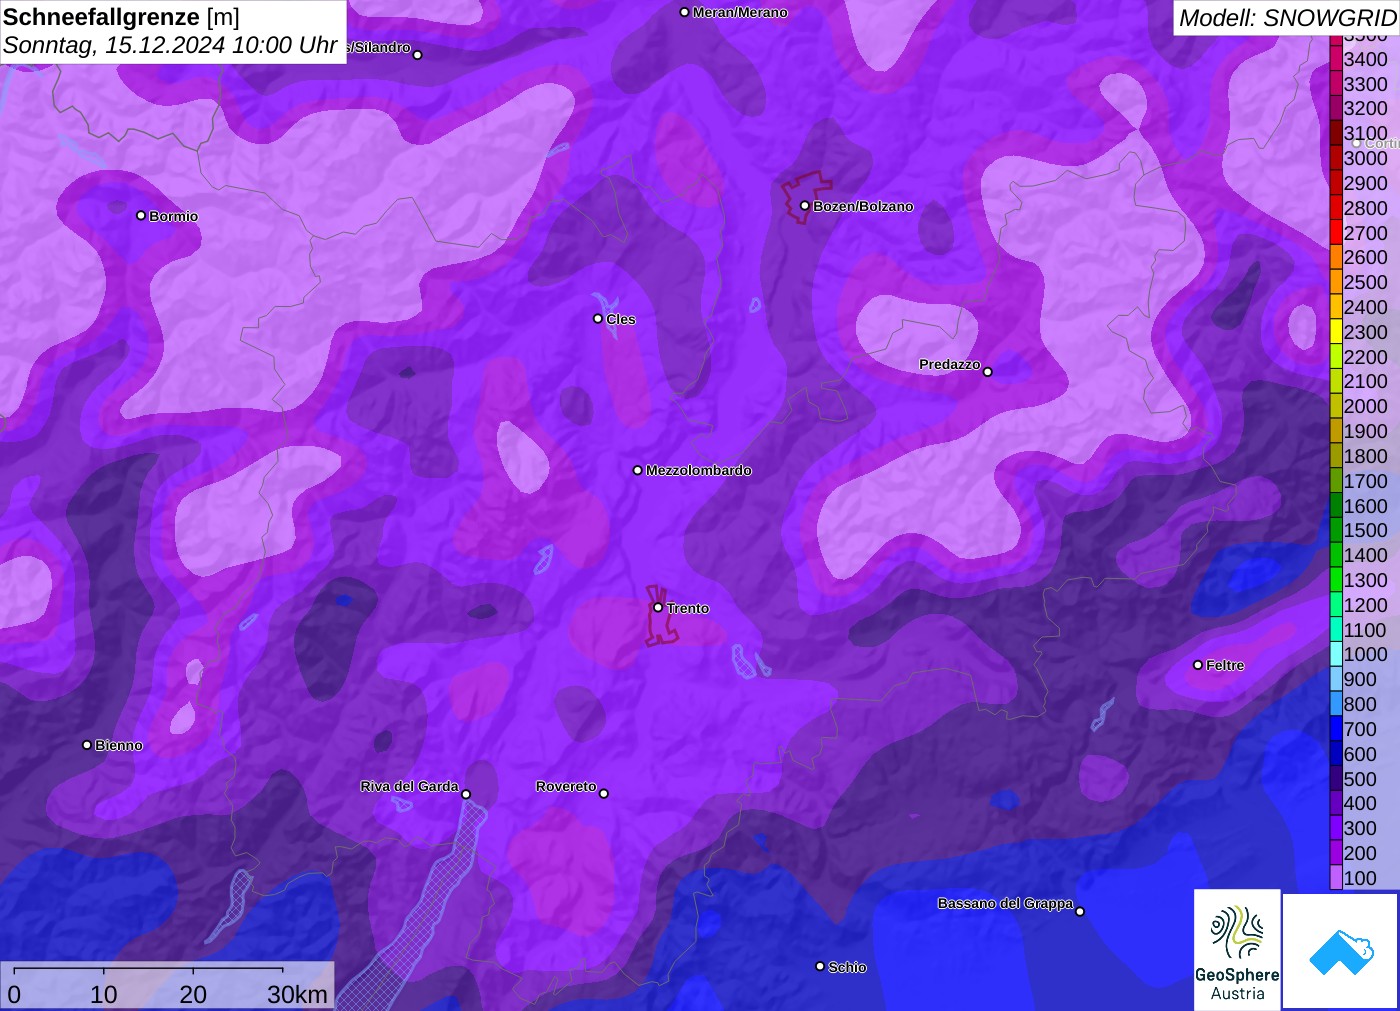The width and height of the screenshot is (1400, 1011).
Task: Click the blue weather app logo
Action: [x=1341, y=951]
